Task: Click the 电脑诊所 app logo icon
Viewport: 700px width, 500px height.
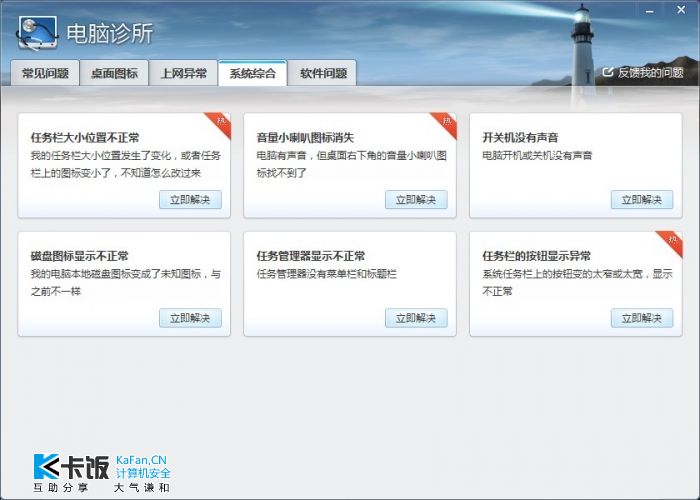Action: (x=38, y=33)
